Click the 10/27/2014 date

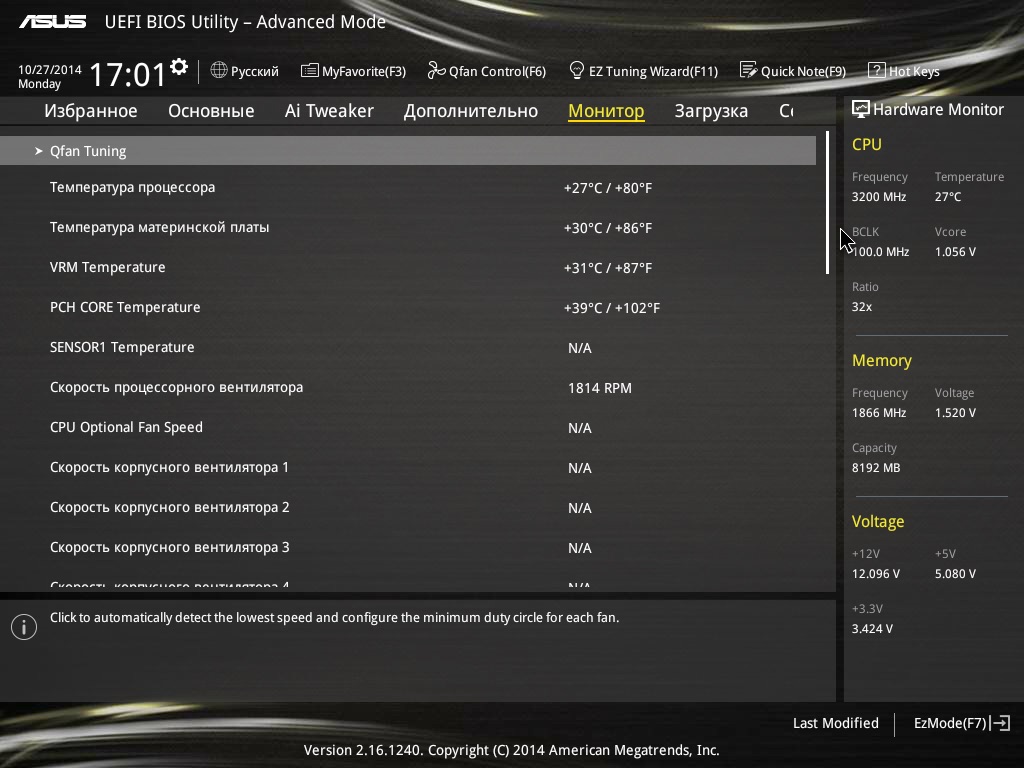[50, 69]
